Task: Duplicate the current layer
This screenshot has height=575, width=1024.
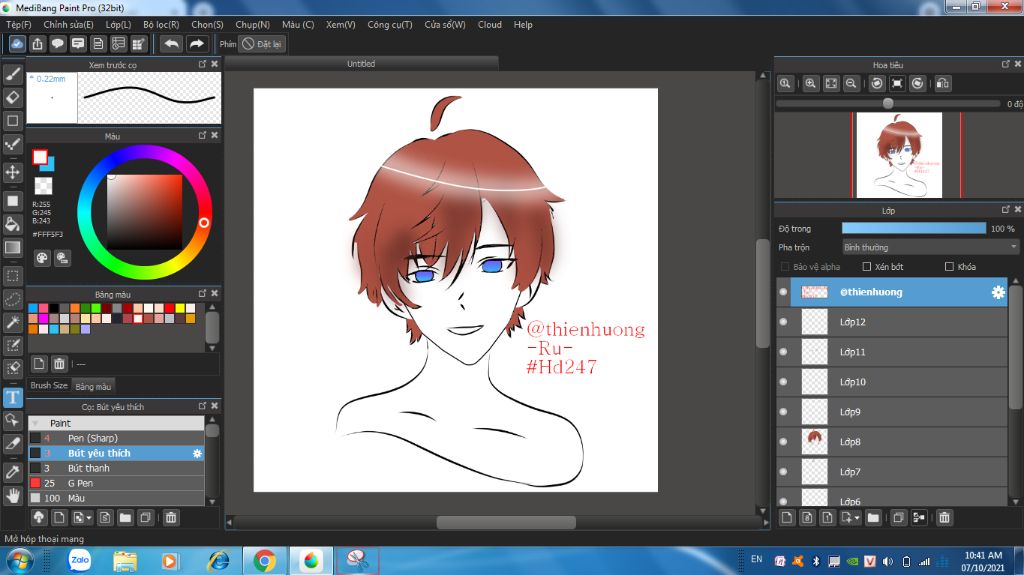Action: (899, 518)
